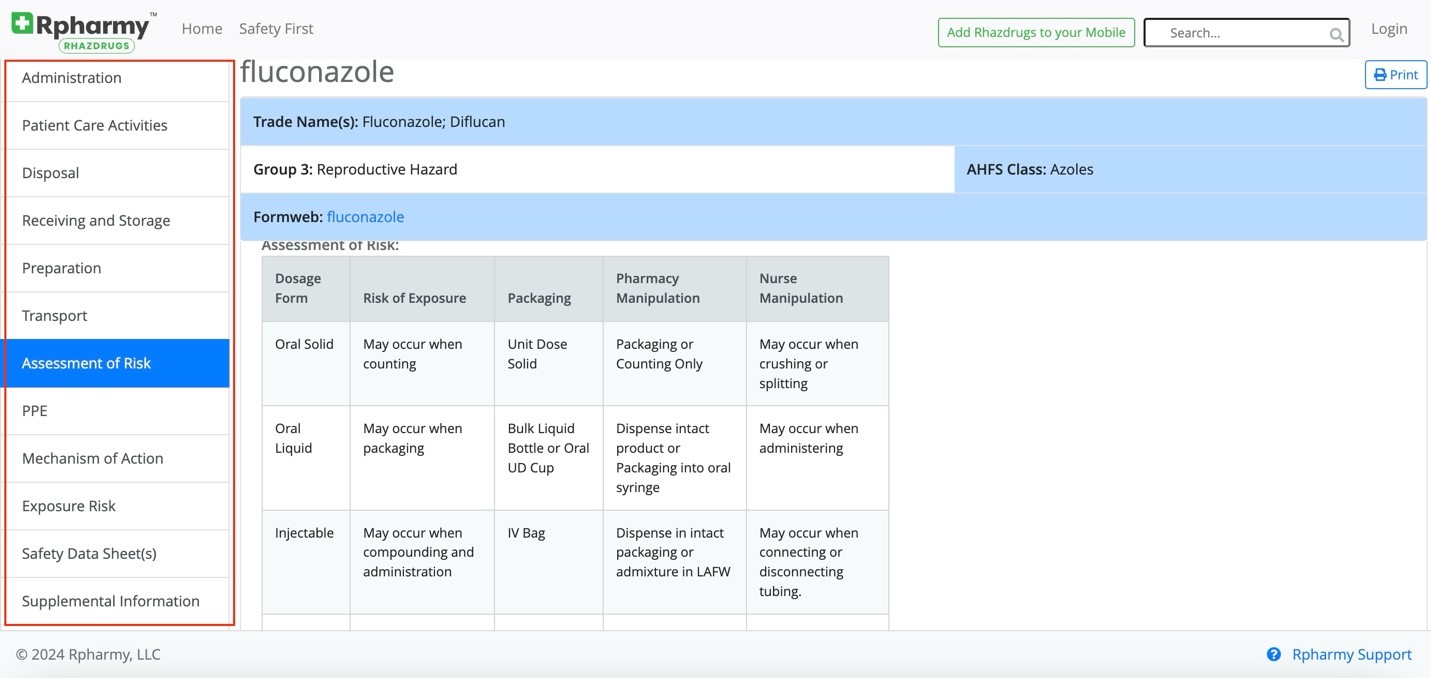Click the Print button

pos(1395,75)
